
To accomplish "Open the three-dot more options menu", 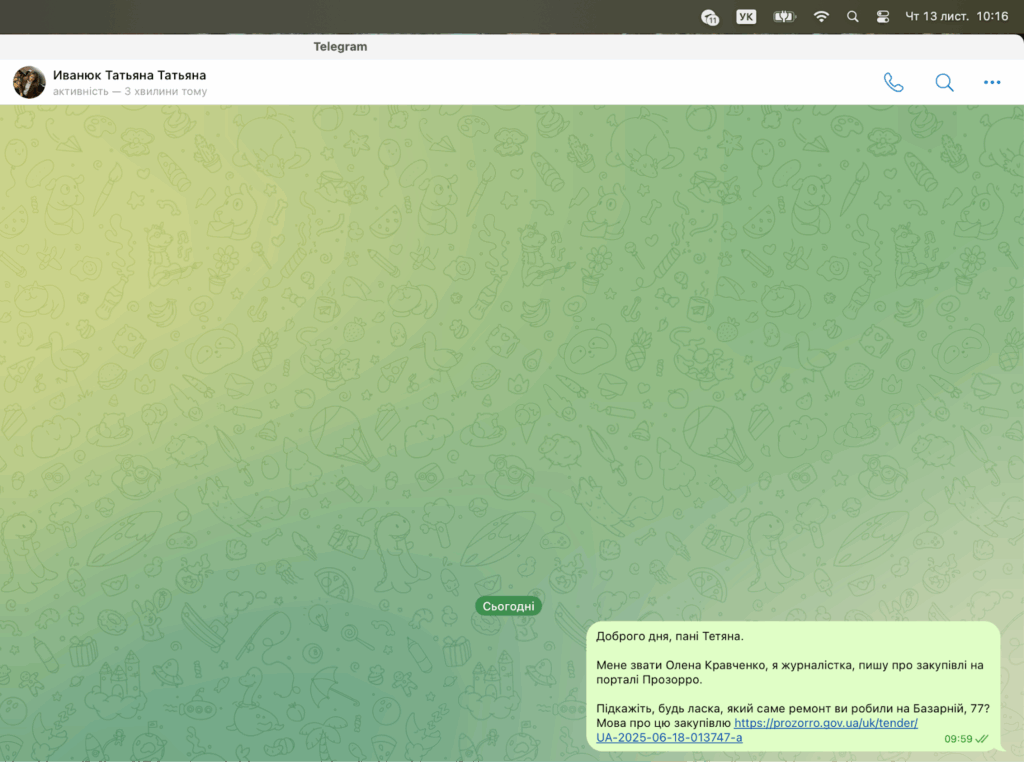I will tap(992, 83).
